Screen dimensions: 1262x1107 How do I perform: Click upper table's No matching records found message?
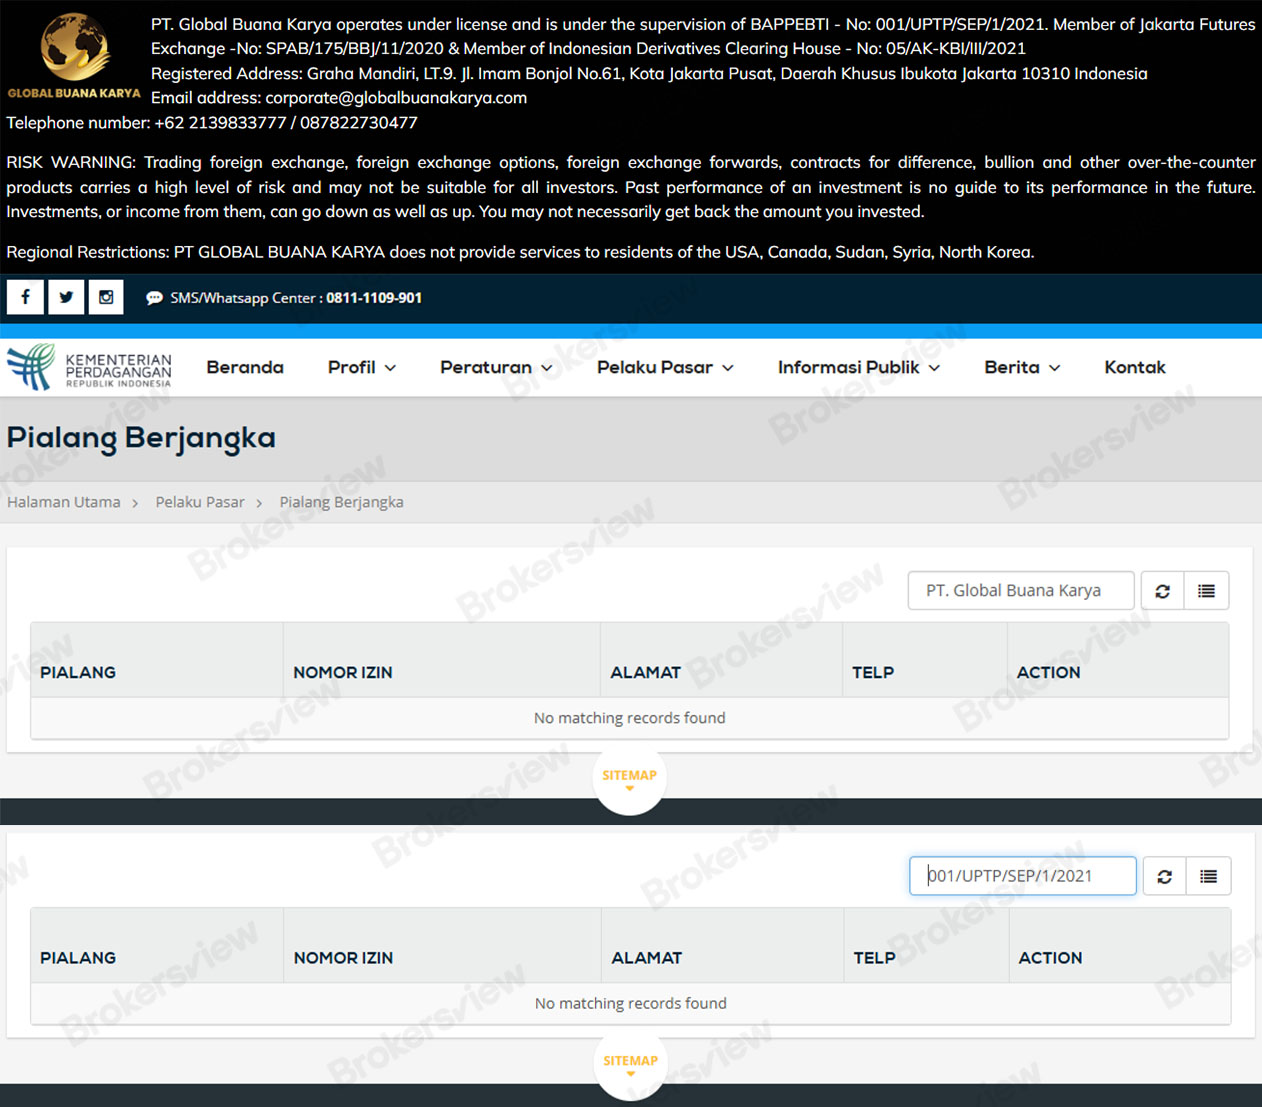tap(630, 718)
